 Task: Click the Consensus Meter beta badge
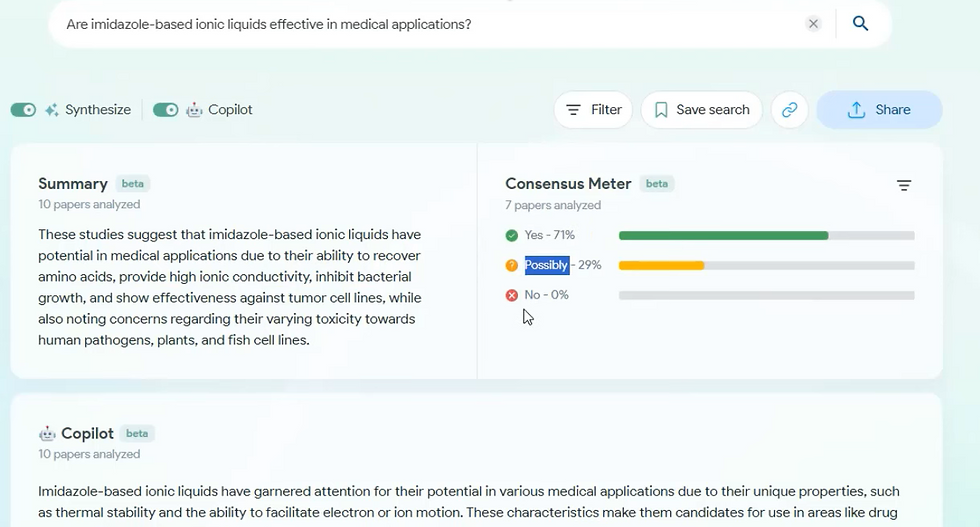[x=657, y=184]
